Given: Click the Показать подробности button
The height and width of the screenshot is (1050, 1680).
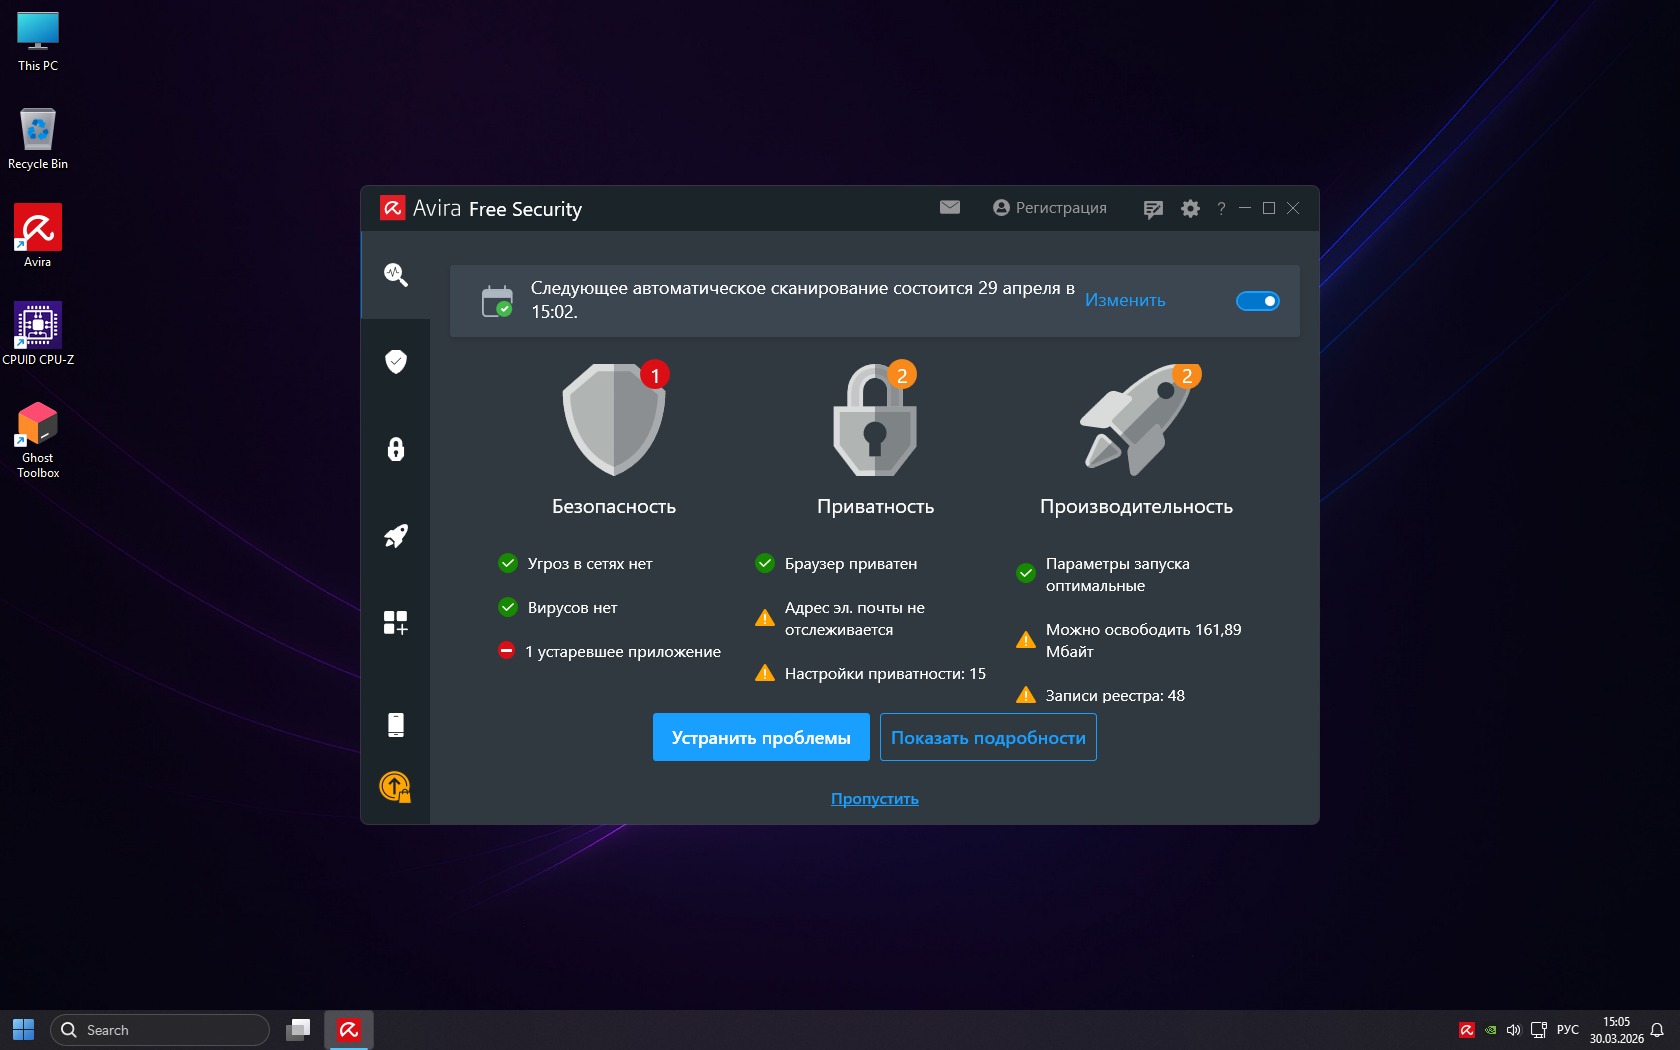Looking at the screenshot, I should click(988, 737).
